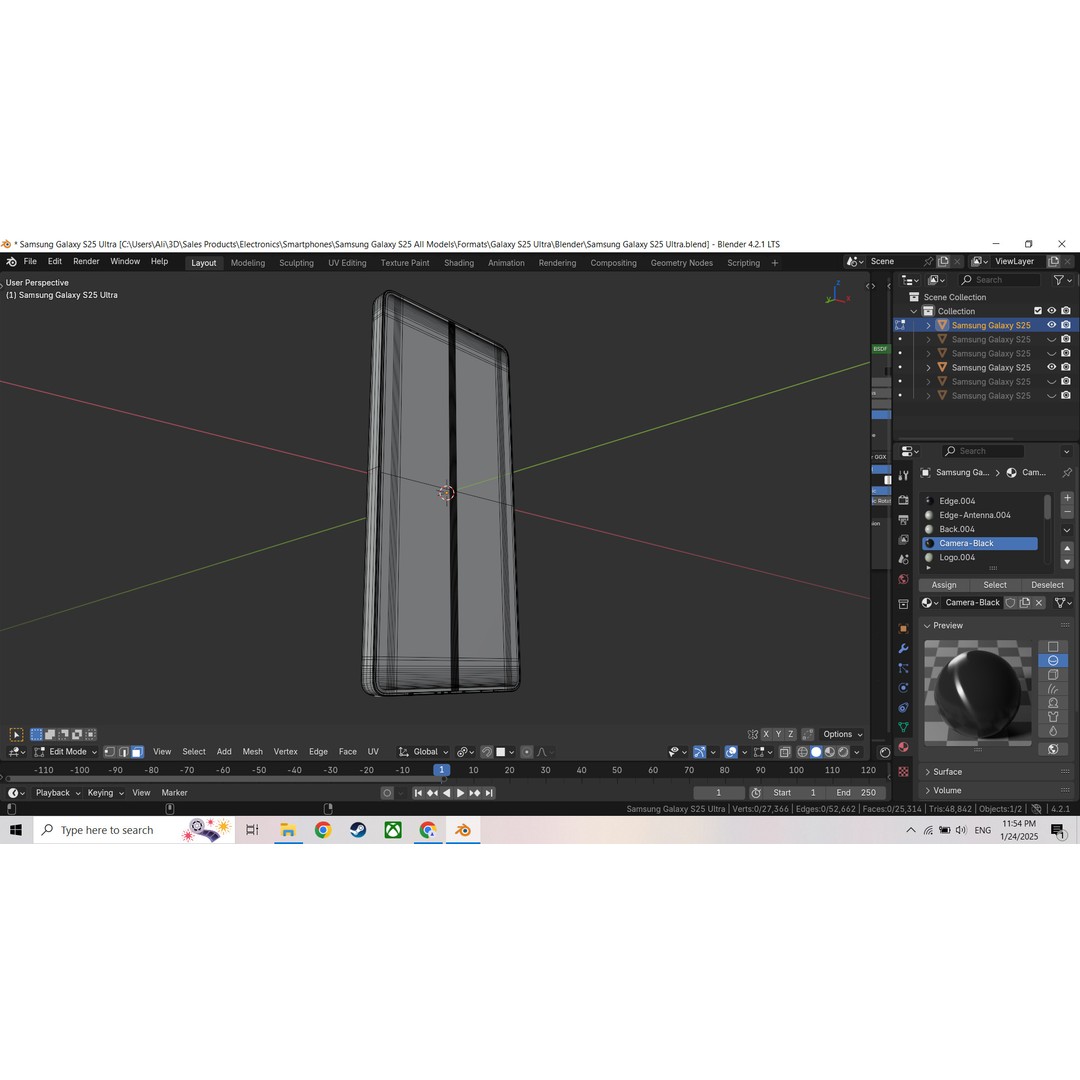
Task: Toggle proportional editing
Action: tap(527, 752)
